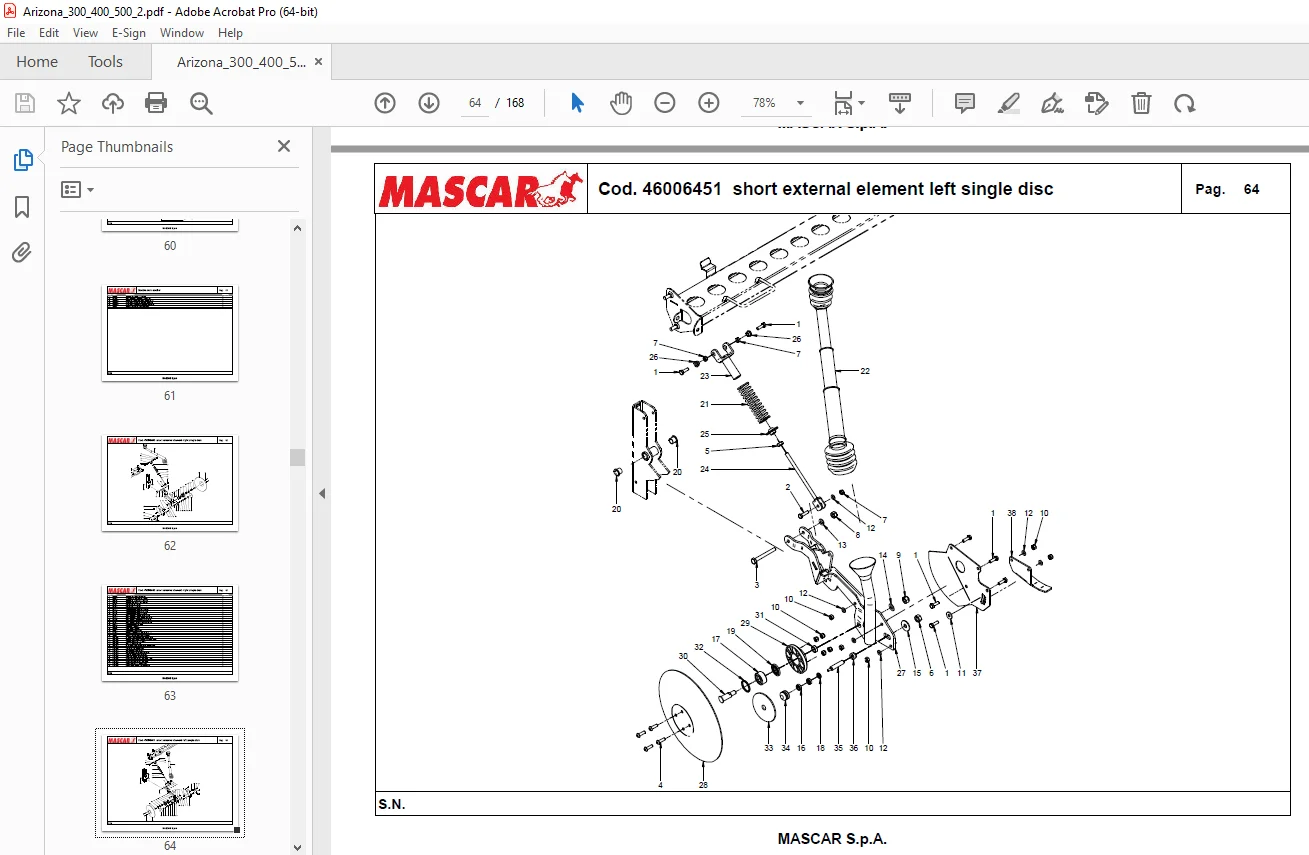Click the 'S.N.' label below the diagram
The width and height of the screenshot is (1309, 855).
tap(392, 804)
